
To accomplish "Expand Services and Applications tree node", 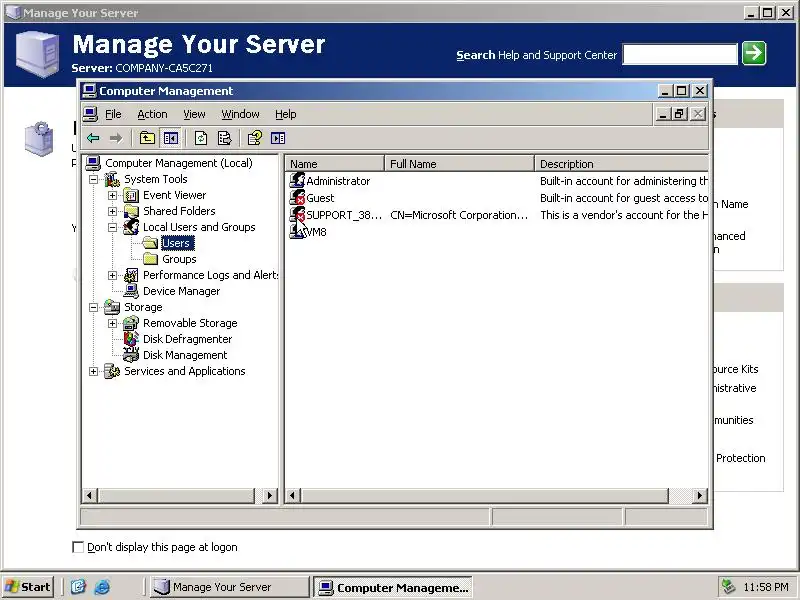I will [x=93, y=371].
